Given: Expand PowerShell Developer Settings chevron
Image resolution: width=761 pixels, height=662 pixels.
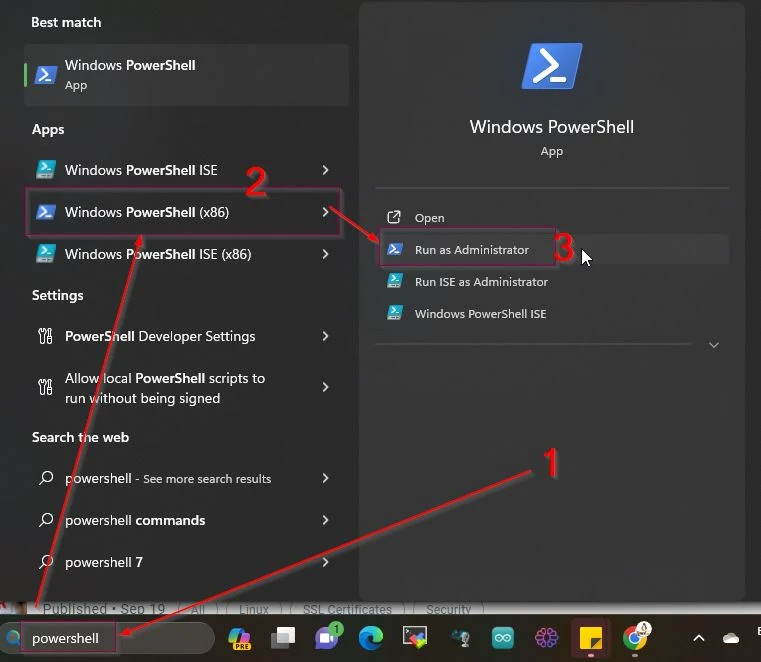Looking at the screenshot, I should tap(325, 336).
